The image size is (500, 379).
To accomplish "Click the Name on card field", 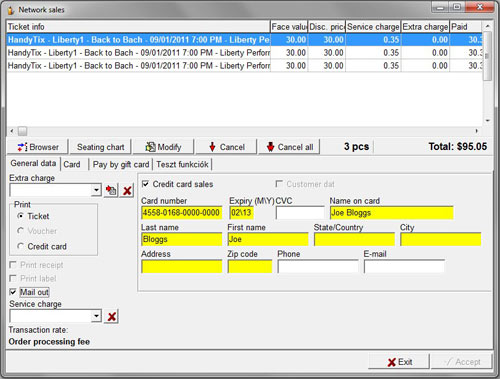I will (392, 213).
